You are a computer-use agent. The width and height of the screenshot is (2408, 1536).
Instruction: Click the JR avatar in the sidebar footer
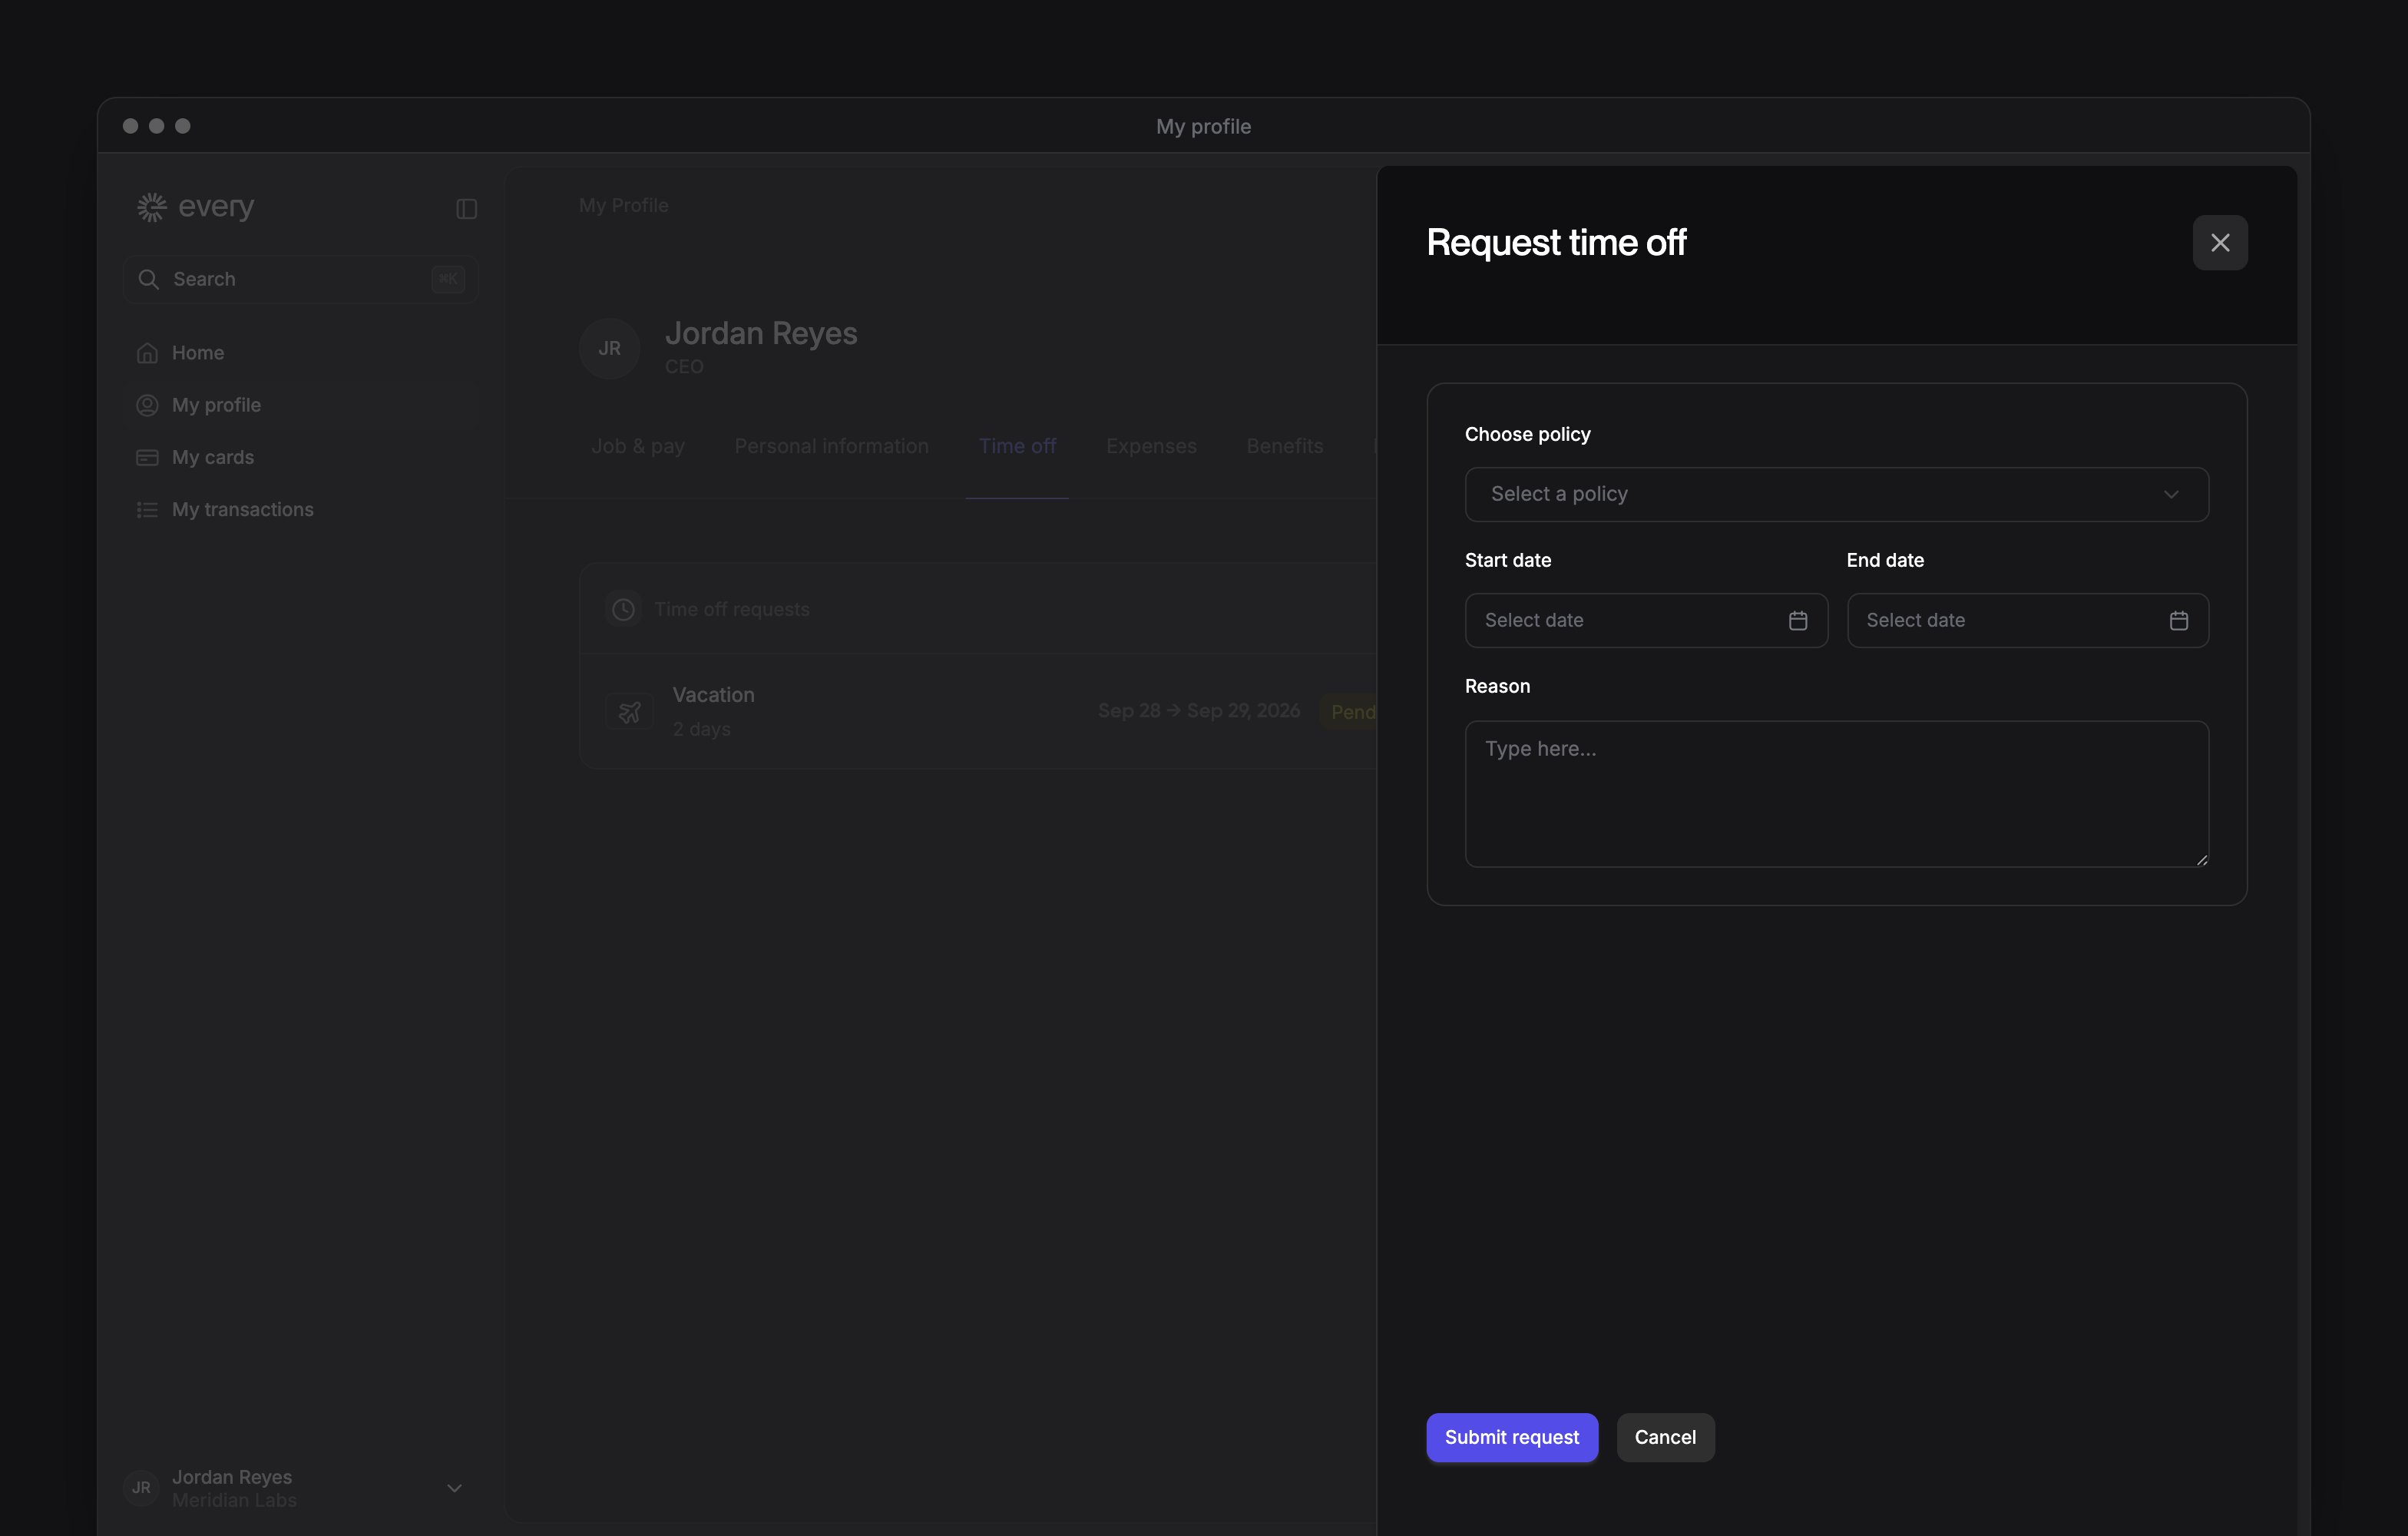(x=141, y=1488)
